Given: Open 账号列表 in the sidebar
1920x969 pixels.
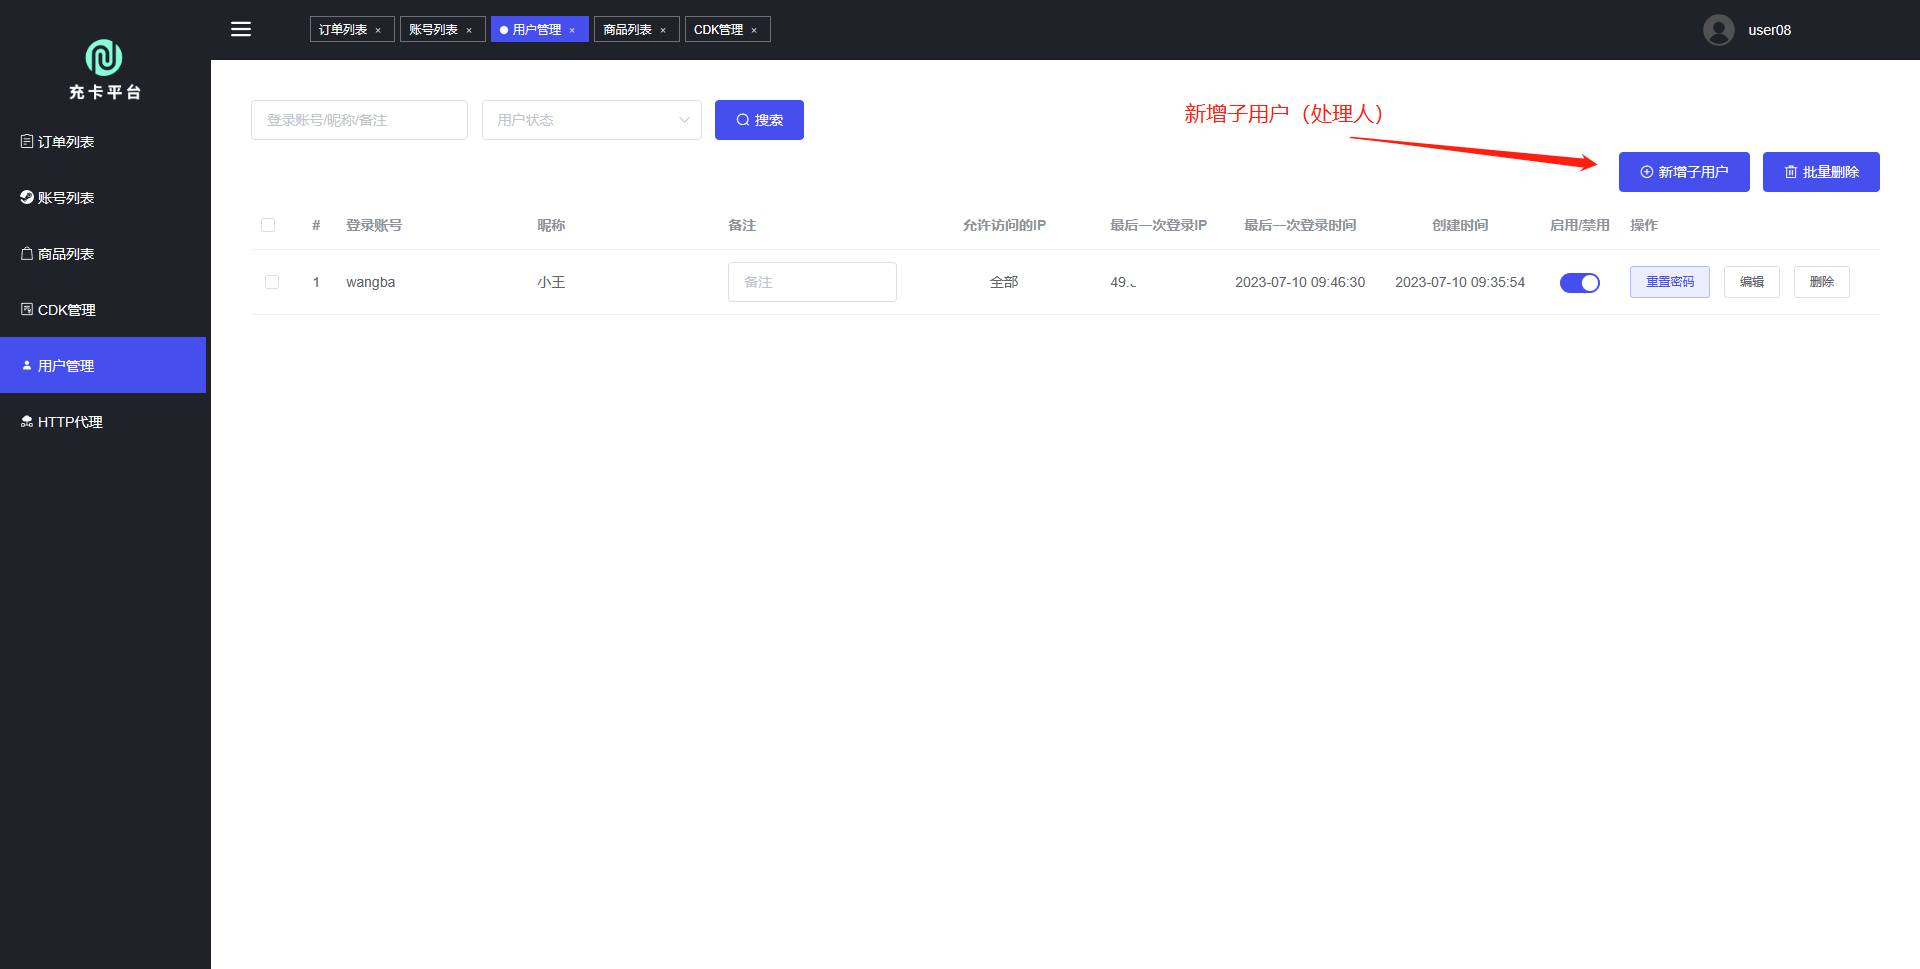Looking at the screenshot, I should [103, 198].
